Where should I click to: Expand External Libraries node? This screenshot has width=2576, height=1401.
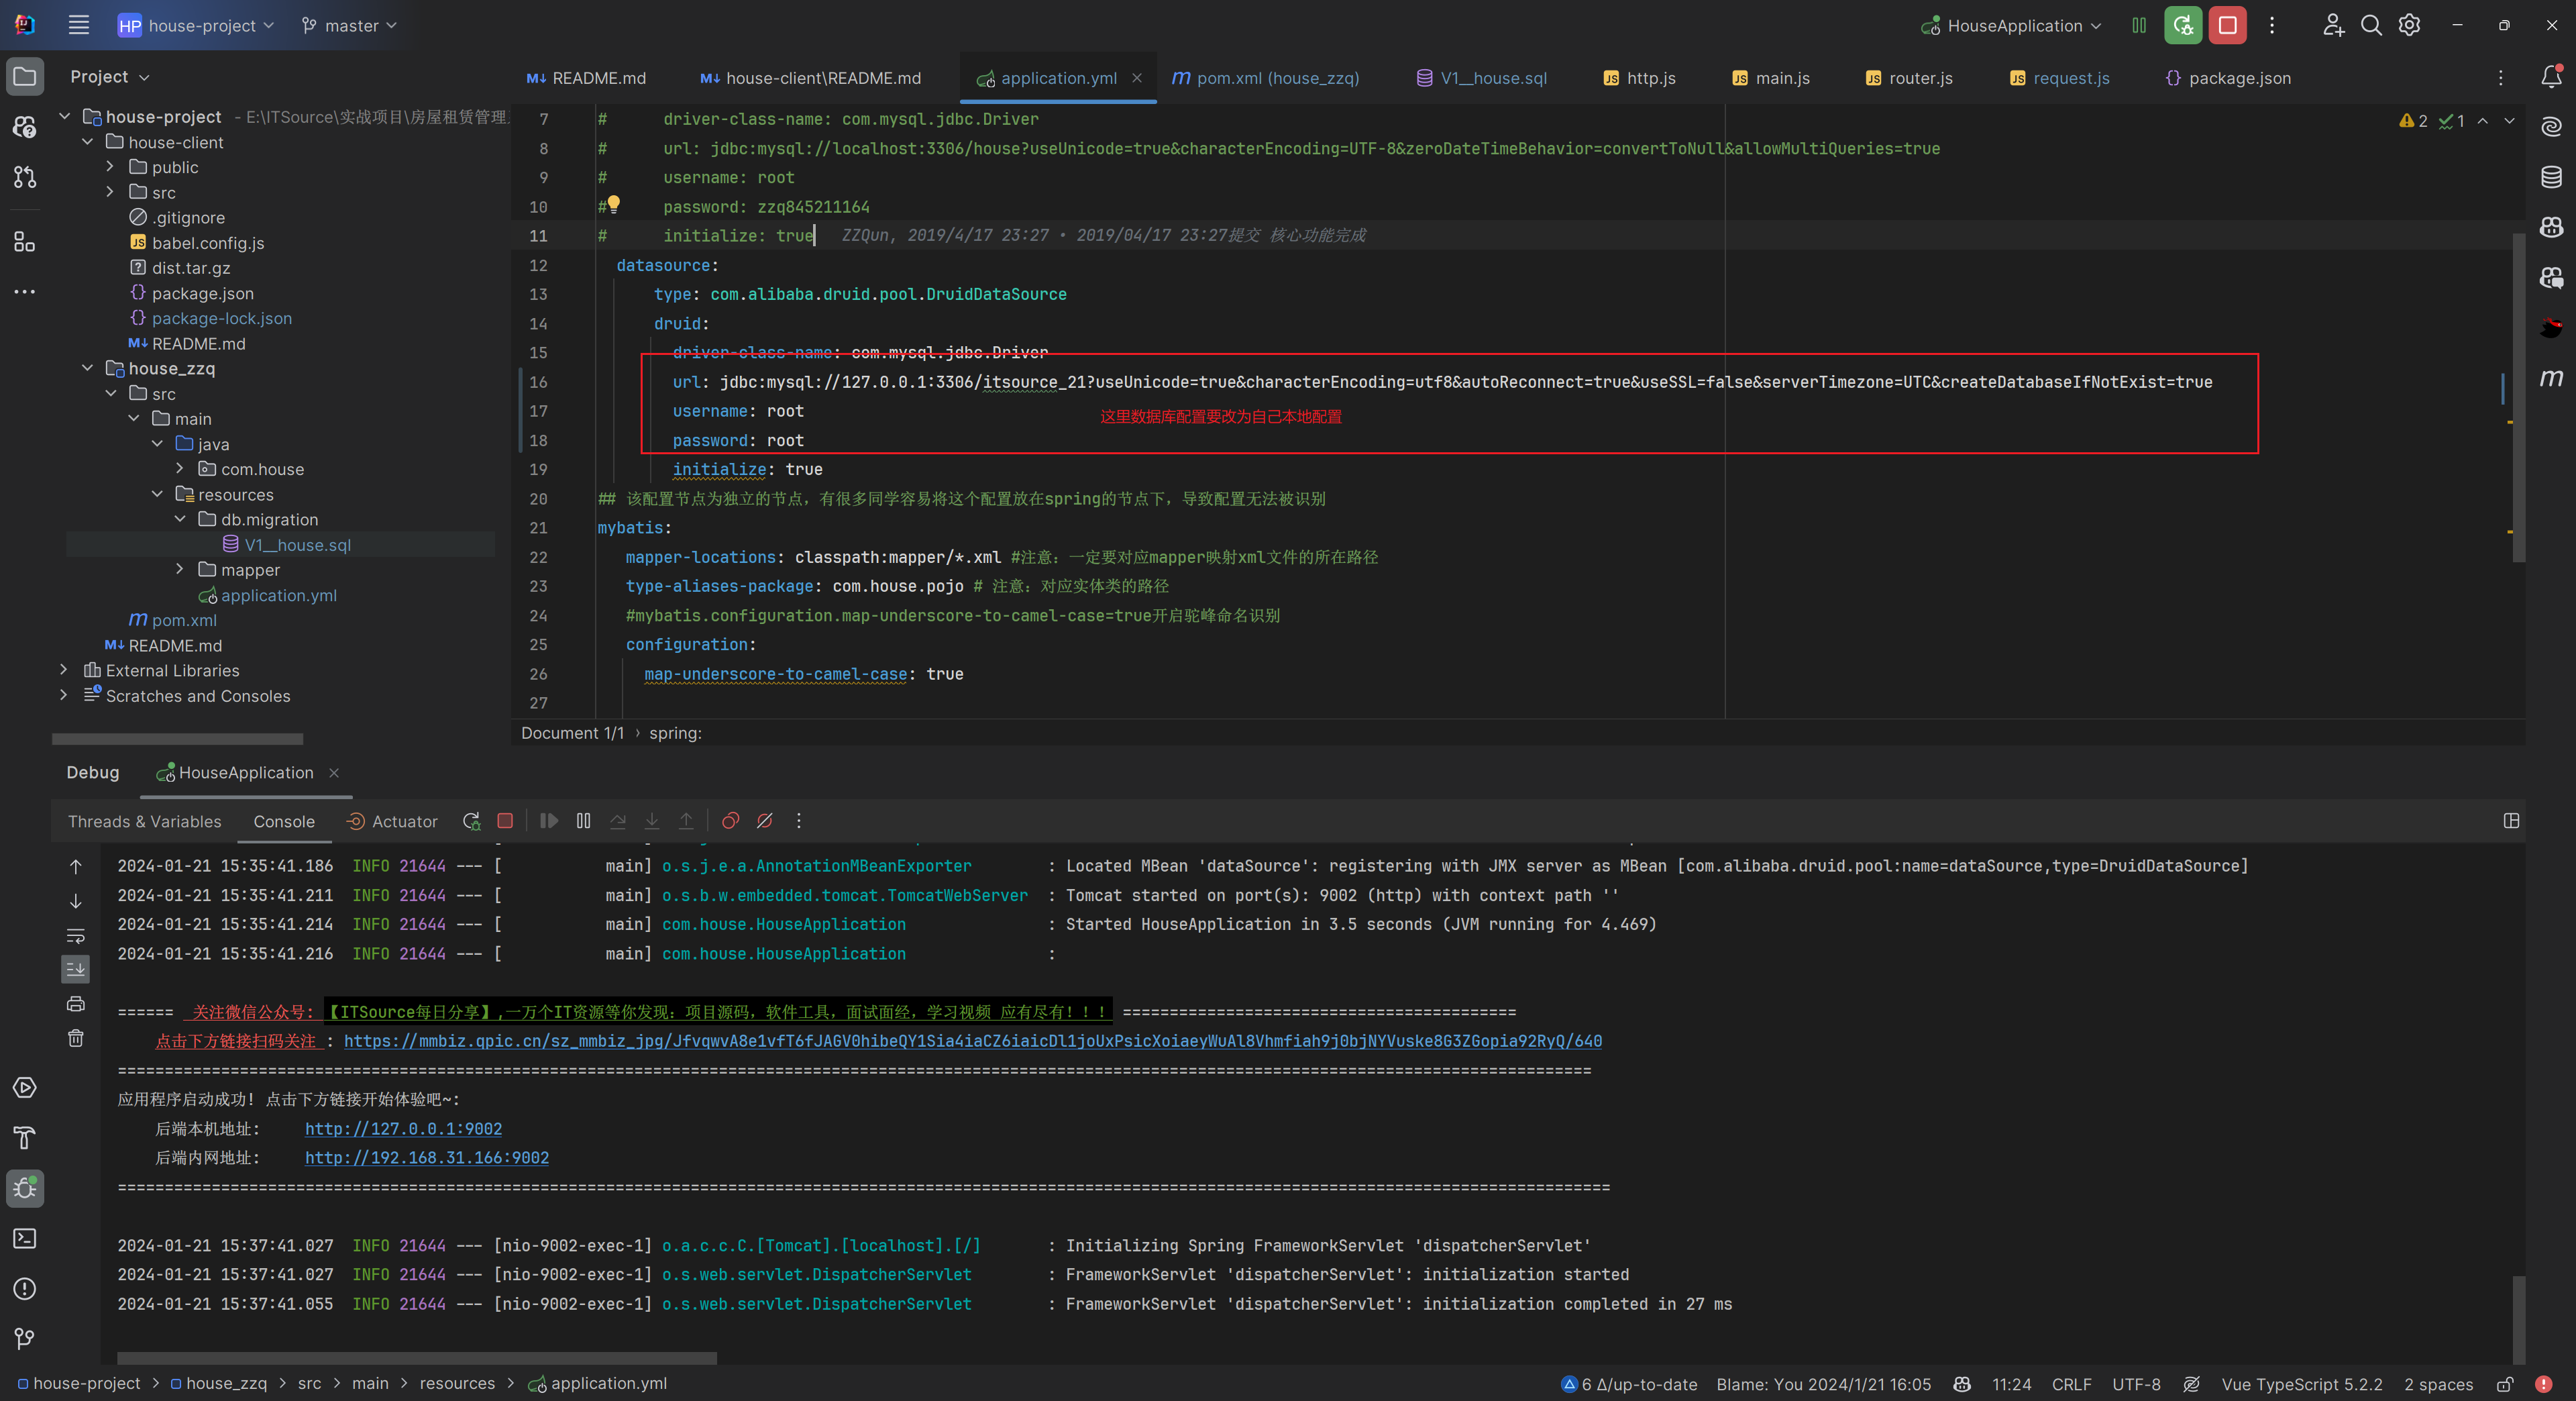[64, 670]
